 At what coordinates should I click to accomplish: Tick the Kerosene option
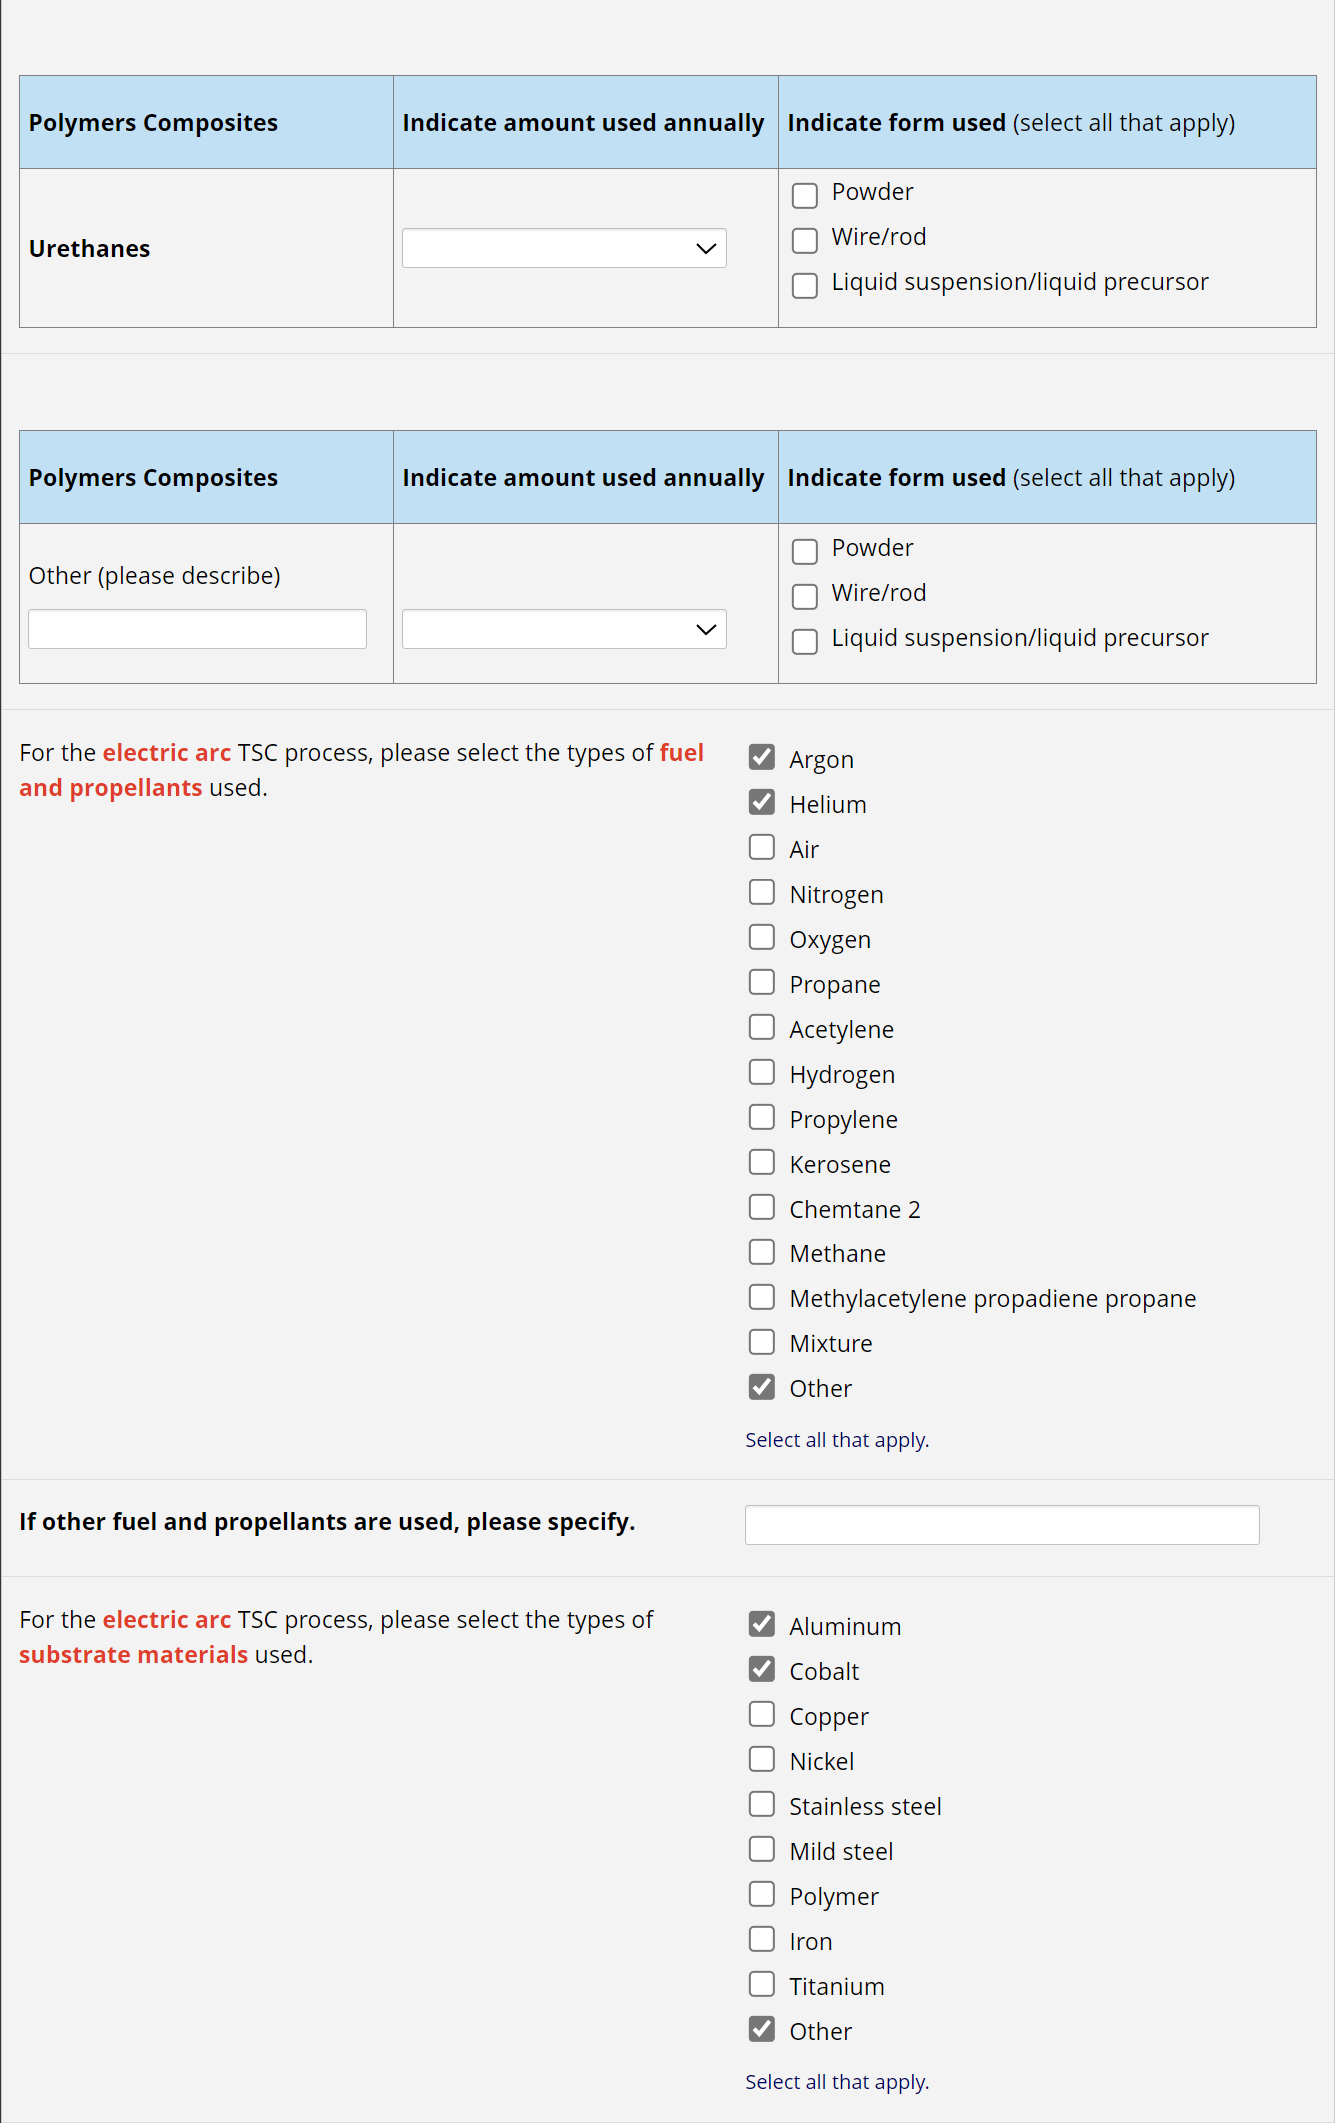click(x=762, y=1162)
